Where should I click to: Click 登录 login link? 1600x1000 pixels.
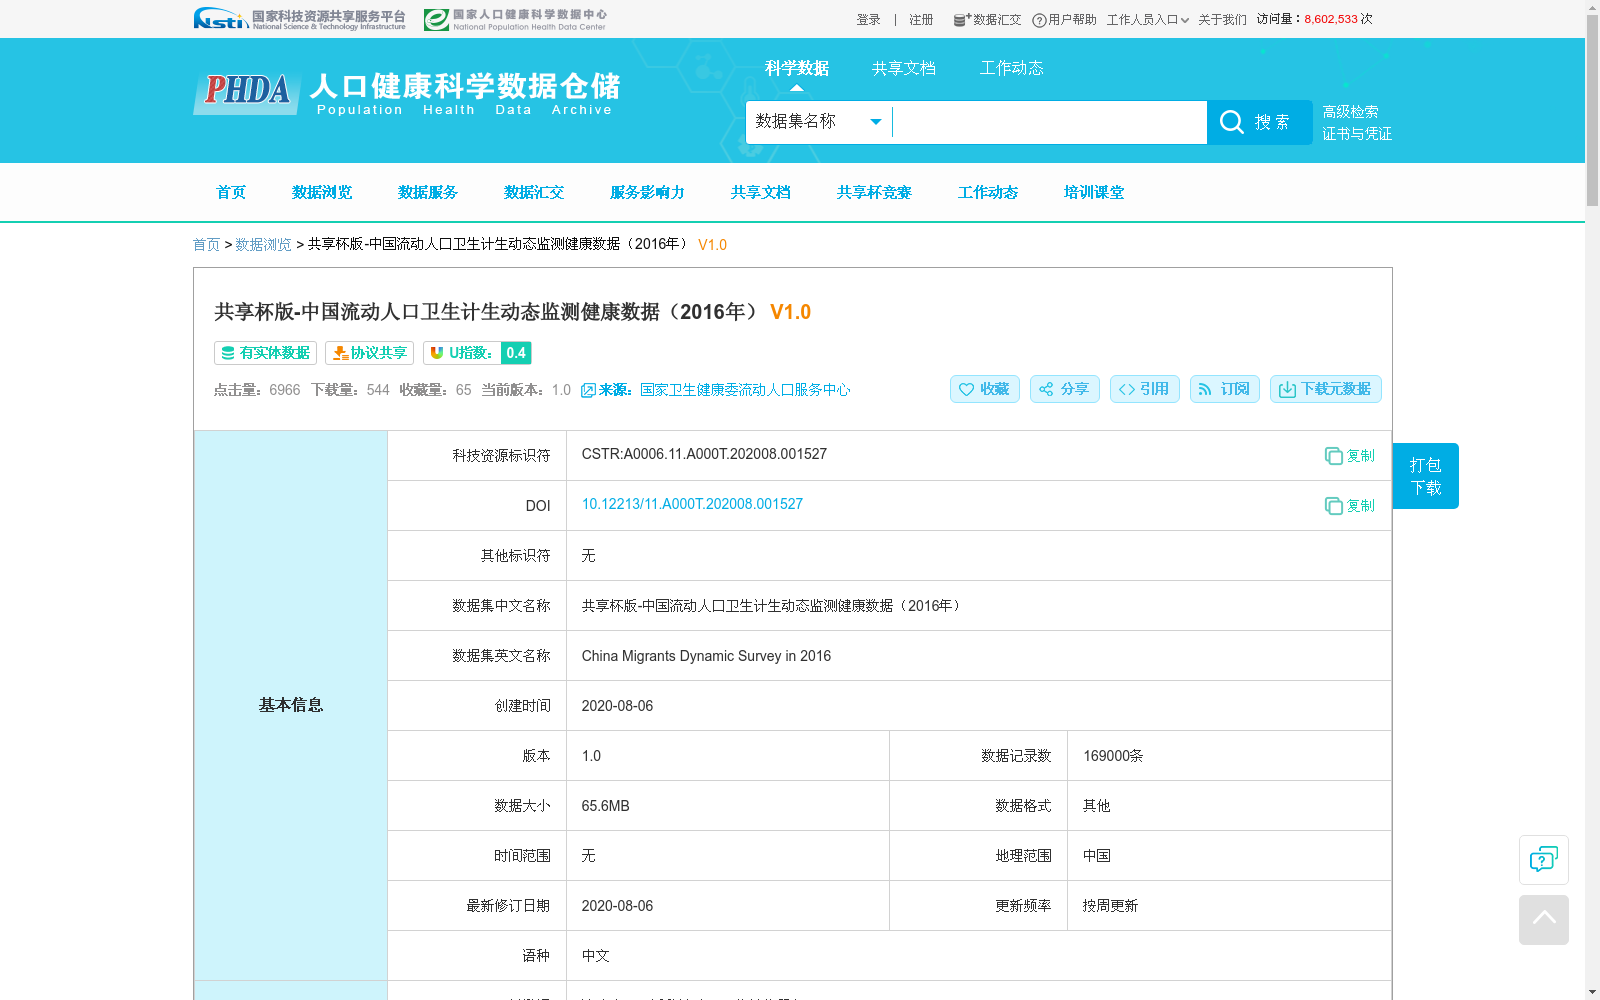click(868, 20)
